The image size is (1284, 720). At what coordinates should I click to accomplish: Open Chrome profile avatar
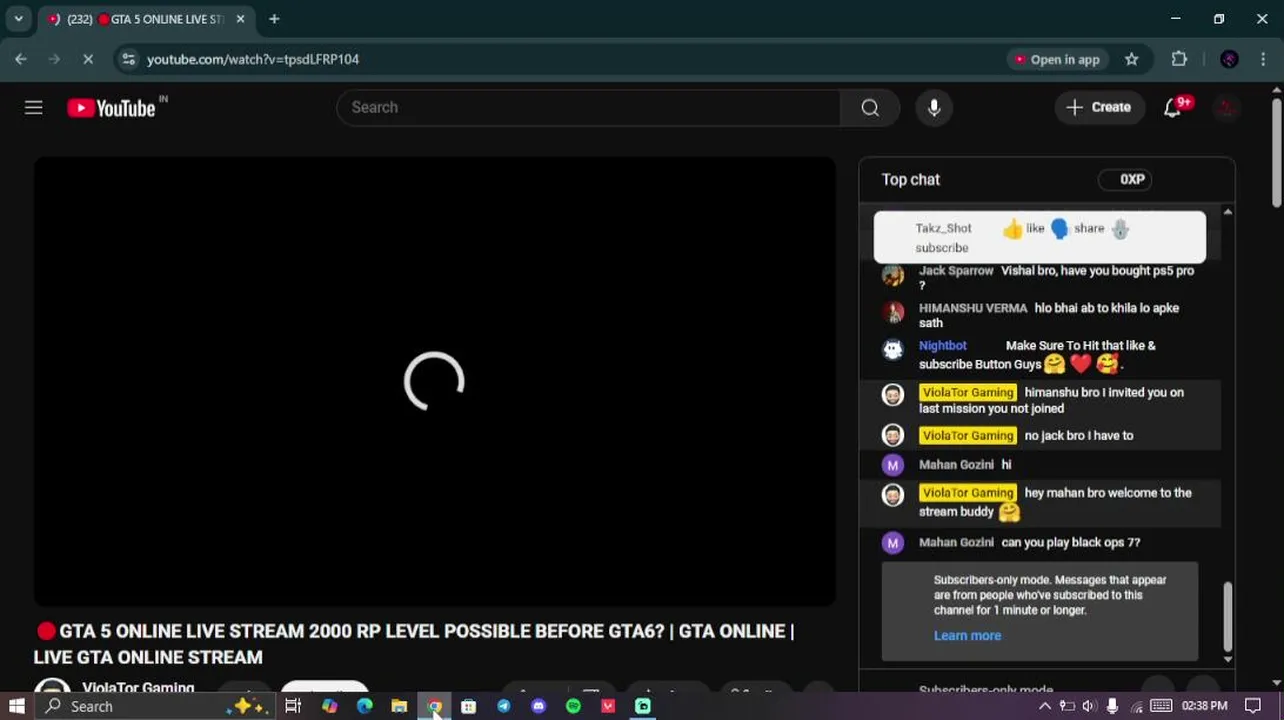coord(1230,59)
